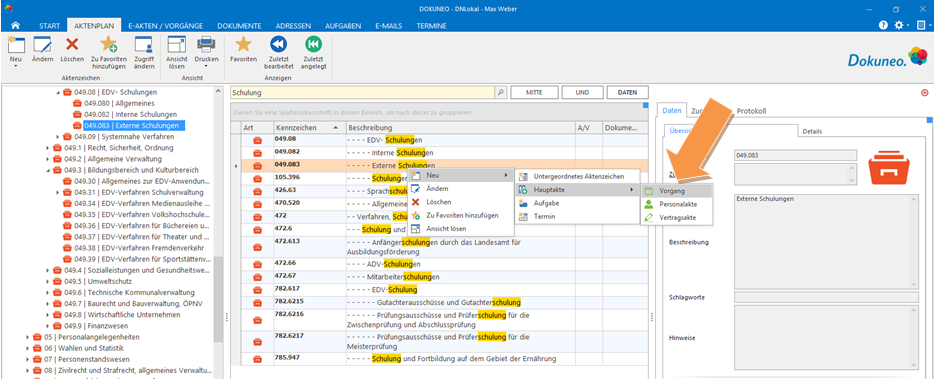Choose Vorgang from the submenu
This screenshot has width=934, height=383.
[676, 191]
